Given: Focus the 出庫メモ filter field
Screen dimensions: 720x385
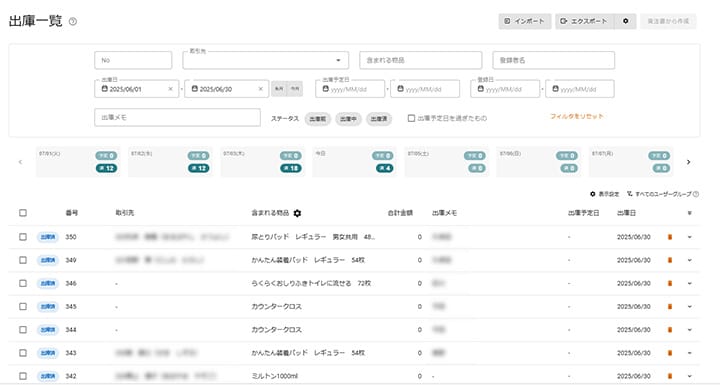Looking at the screenshot, I should [x=177, y=118].
